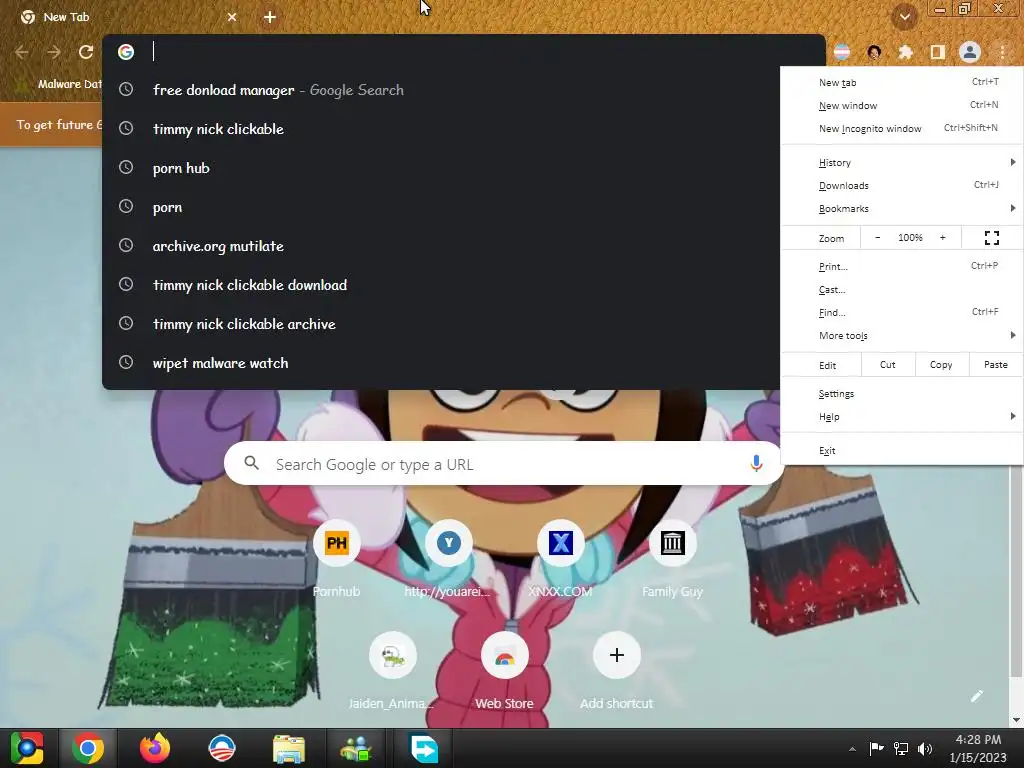Show hidden system tray icons
Image resolution: width=1024 pixels, height=768 pixels.
coord(852,749)
